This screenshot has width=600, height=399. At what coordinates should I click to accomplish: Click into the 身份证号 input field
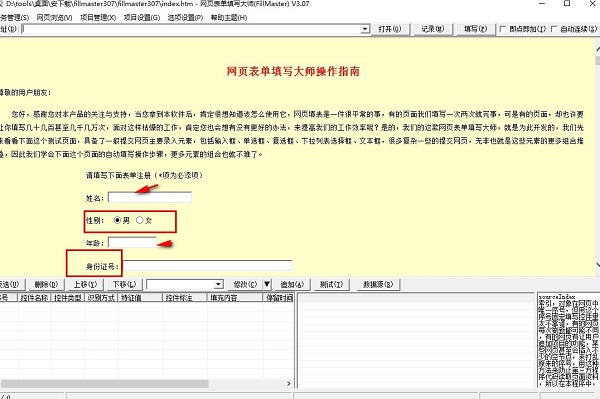207,265
